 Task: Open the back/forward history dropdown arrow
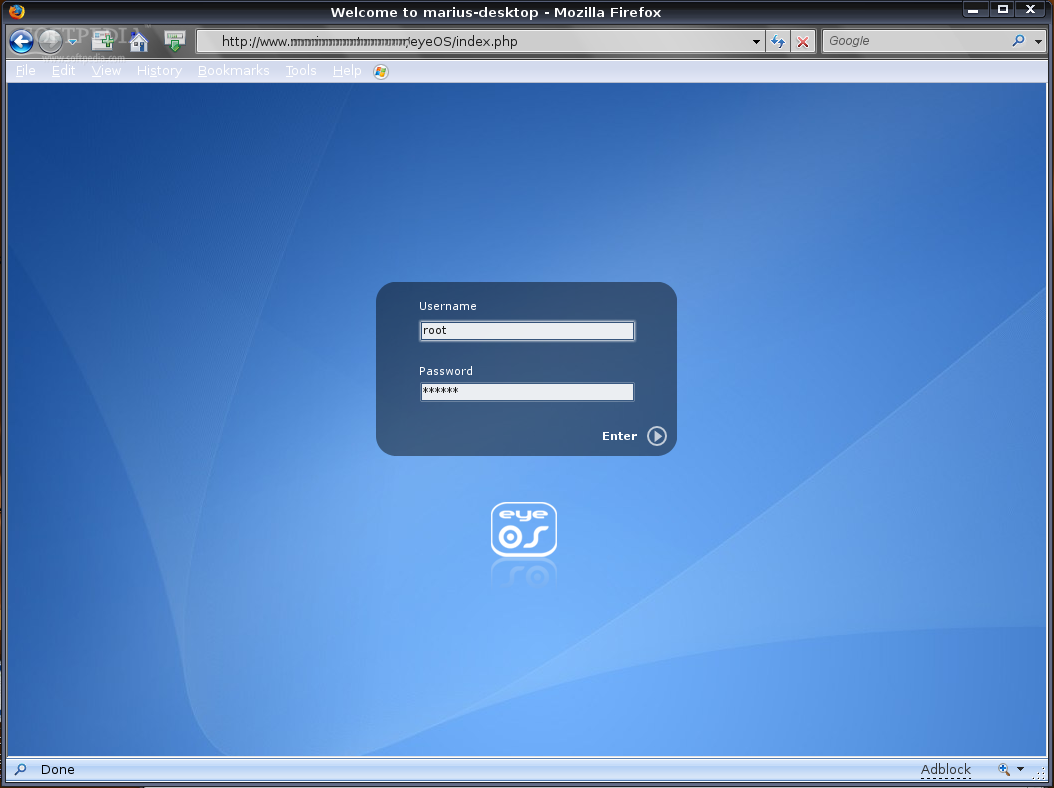(x=72, y=42)
